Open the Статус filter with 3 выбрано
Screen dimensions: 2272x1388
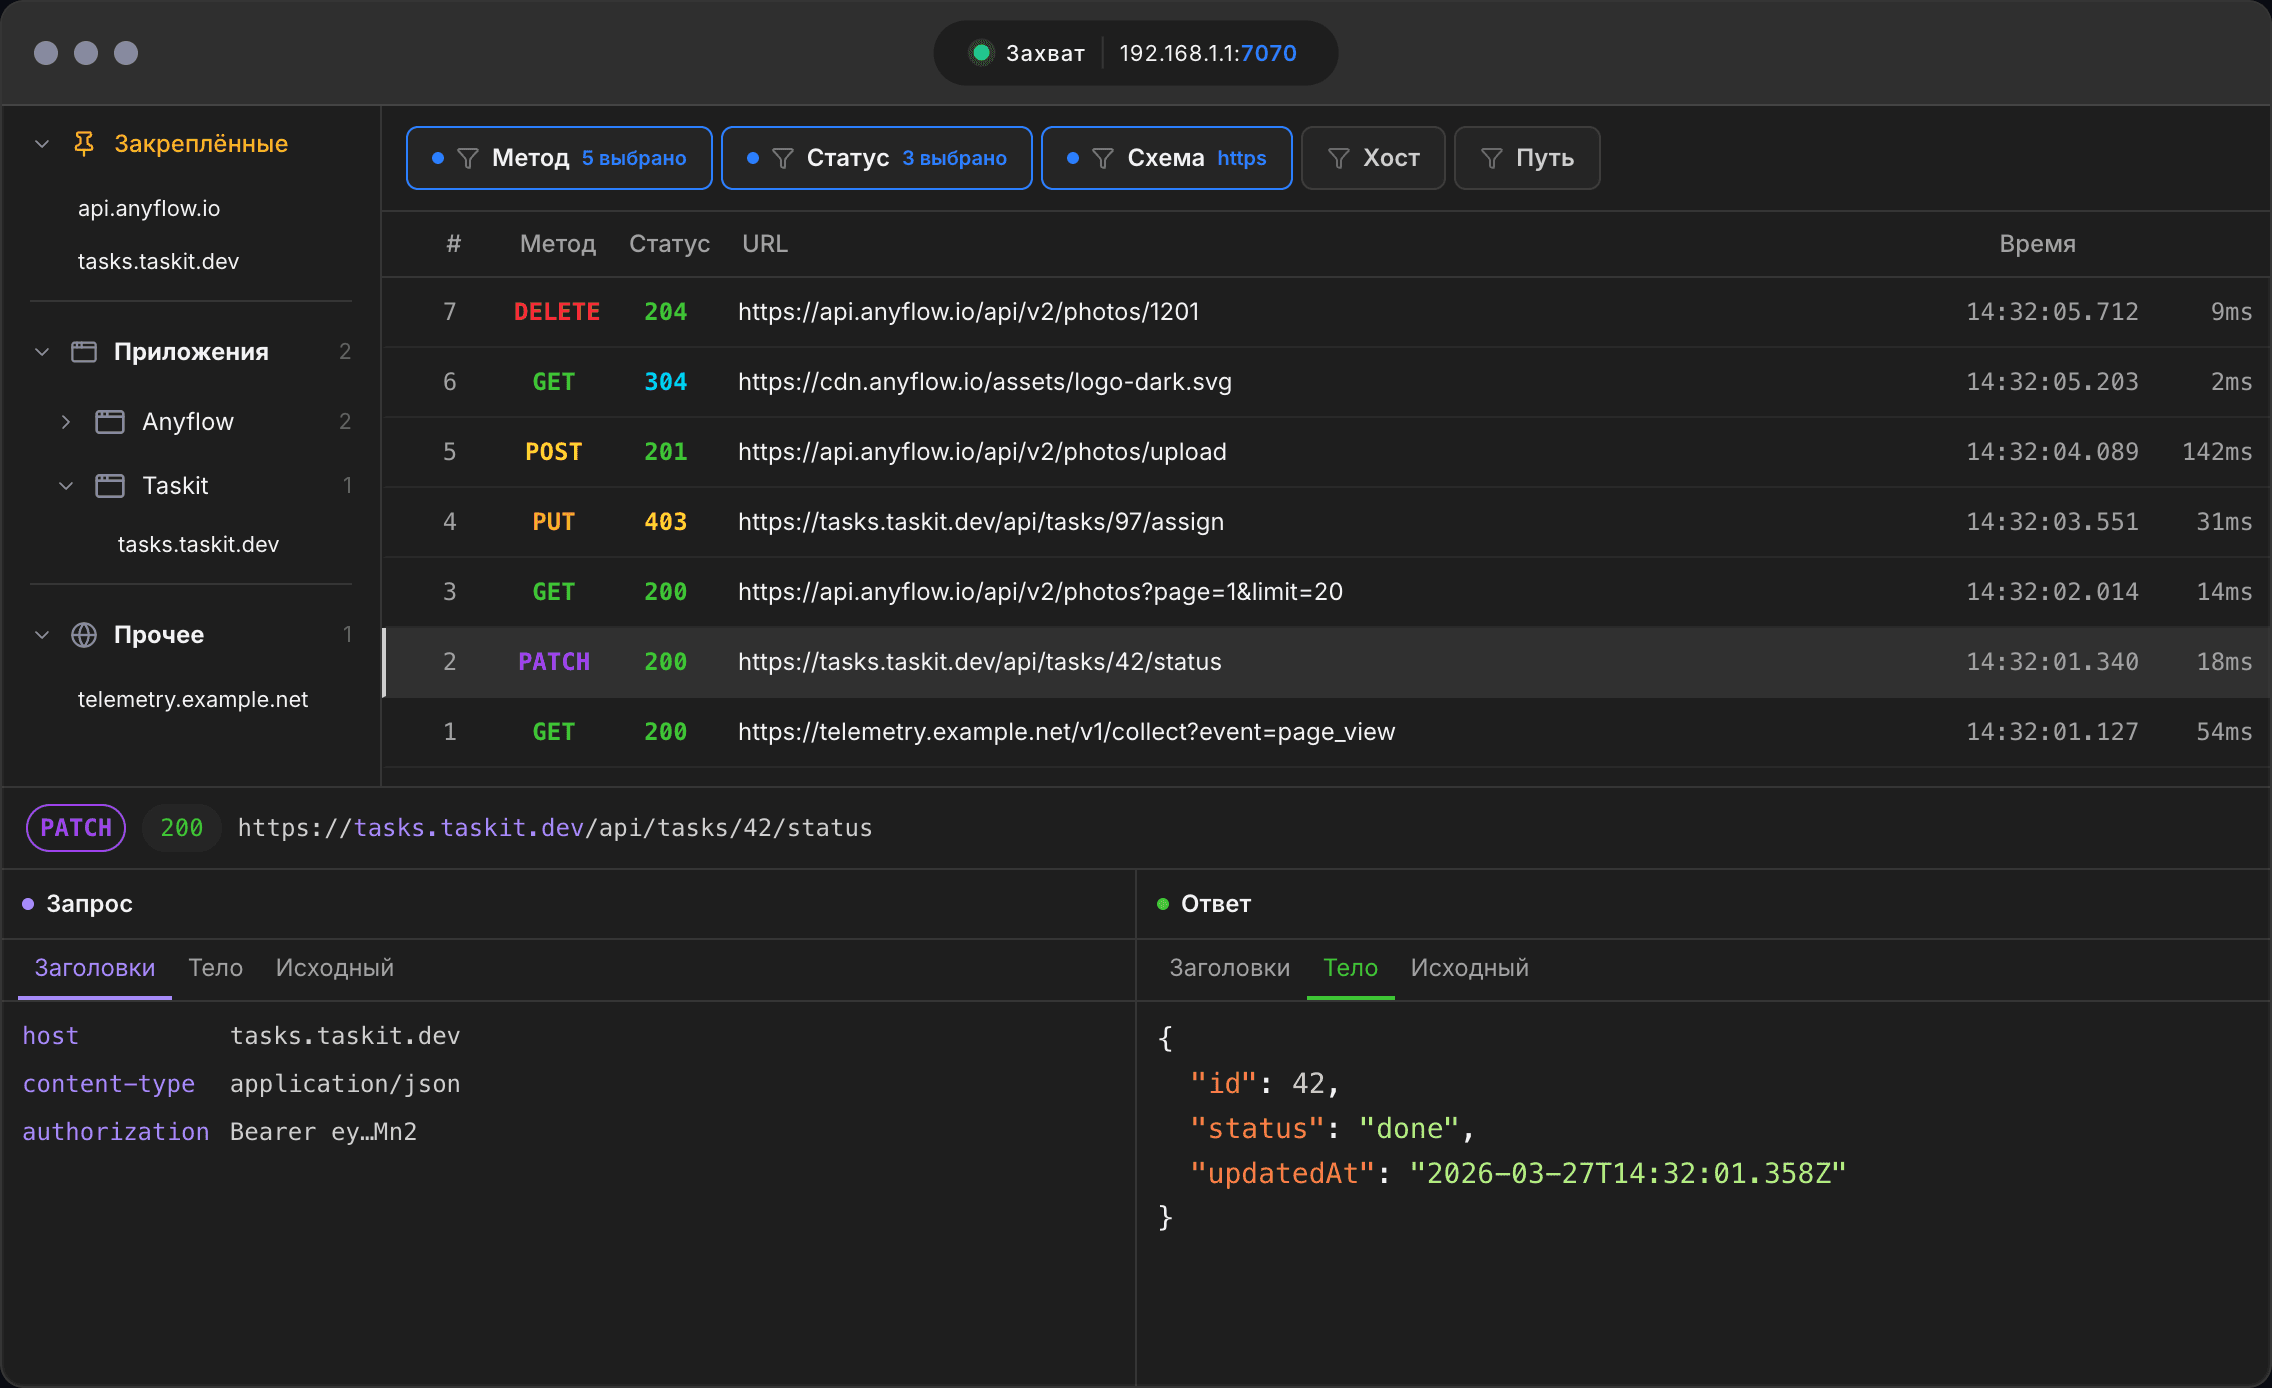pos(877,158)
